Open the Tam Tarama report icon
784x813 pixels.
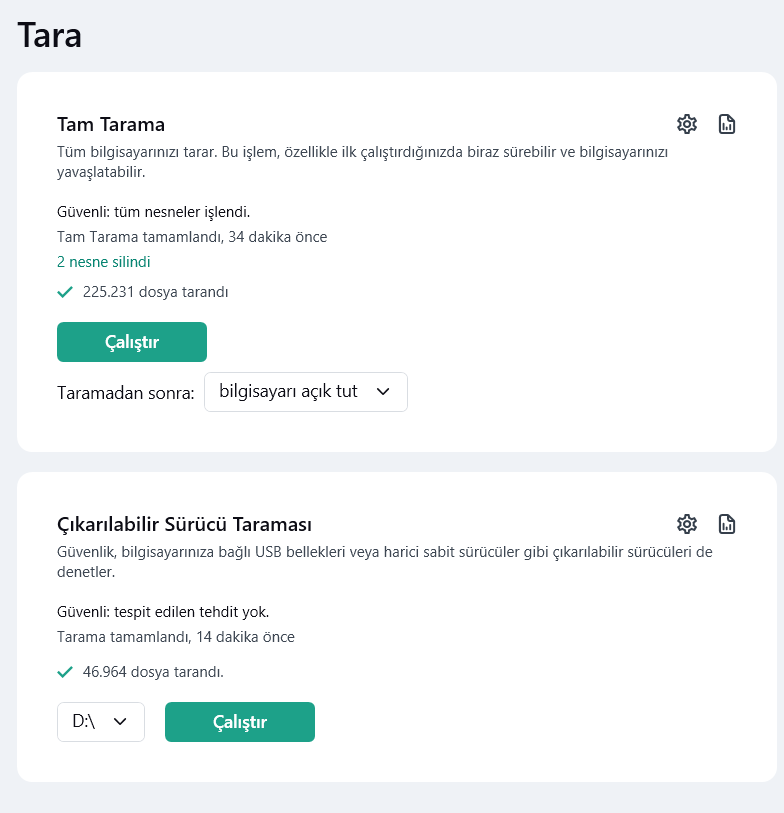point(727,124)
